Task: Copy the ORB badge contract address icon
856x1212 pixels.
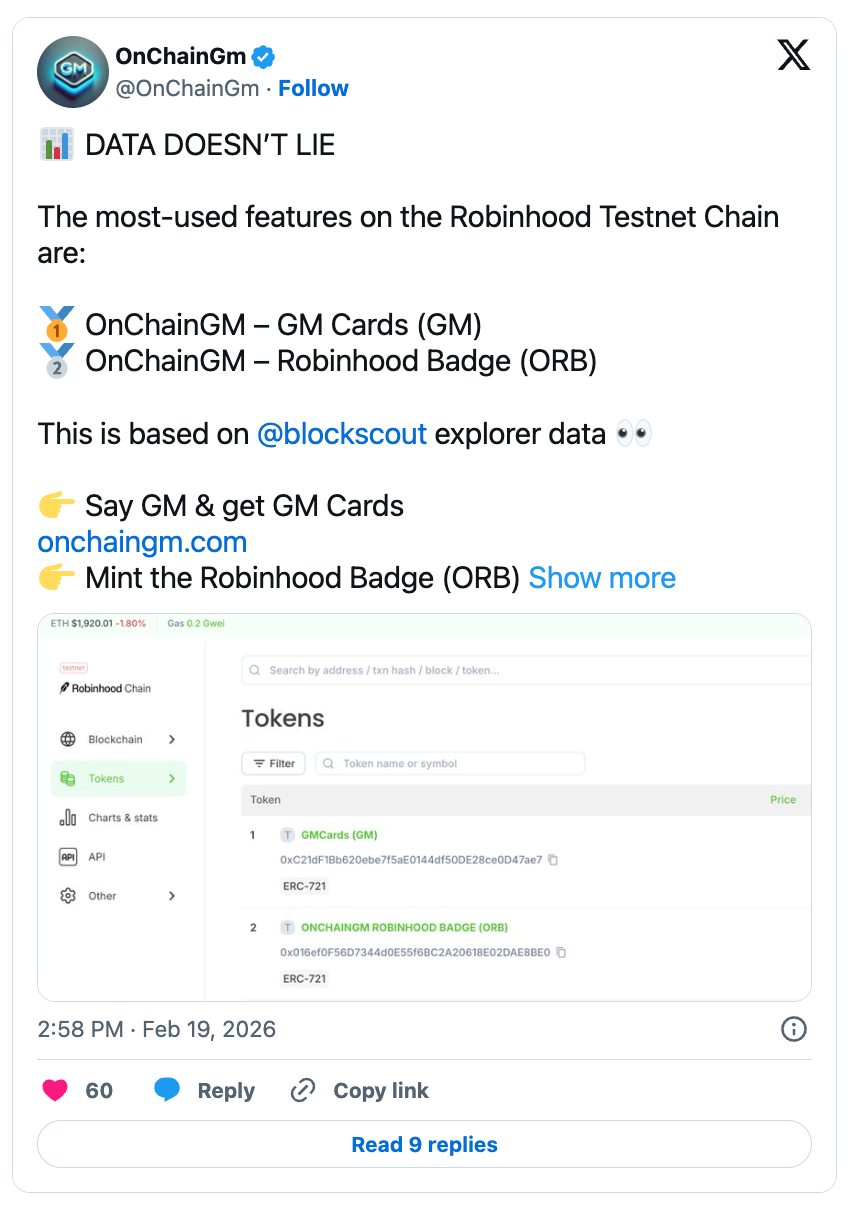Action: pos(561,952)
